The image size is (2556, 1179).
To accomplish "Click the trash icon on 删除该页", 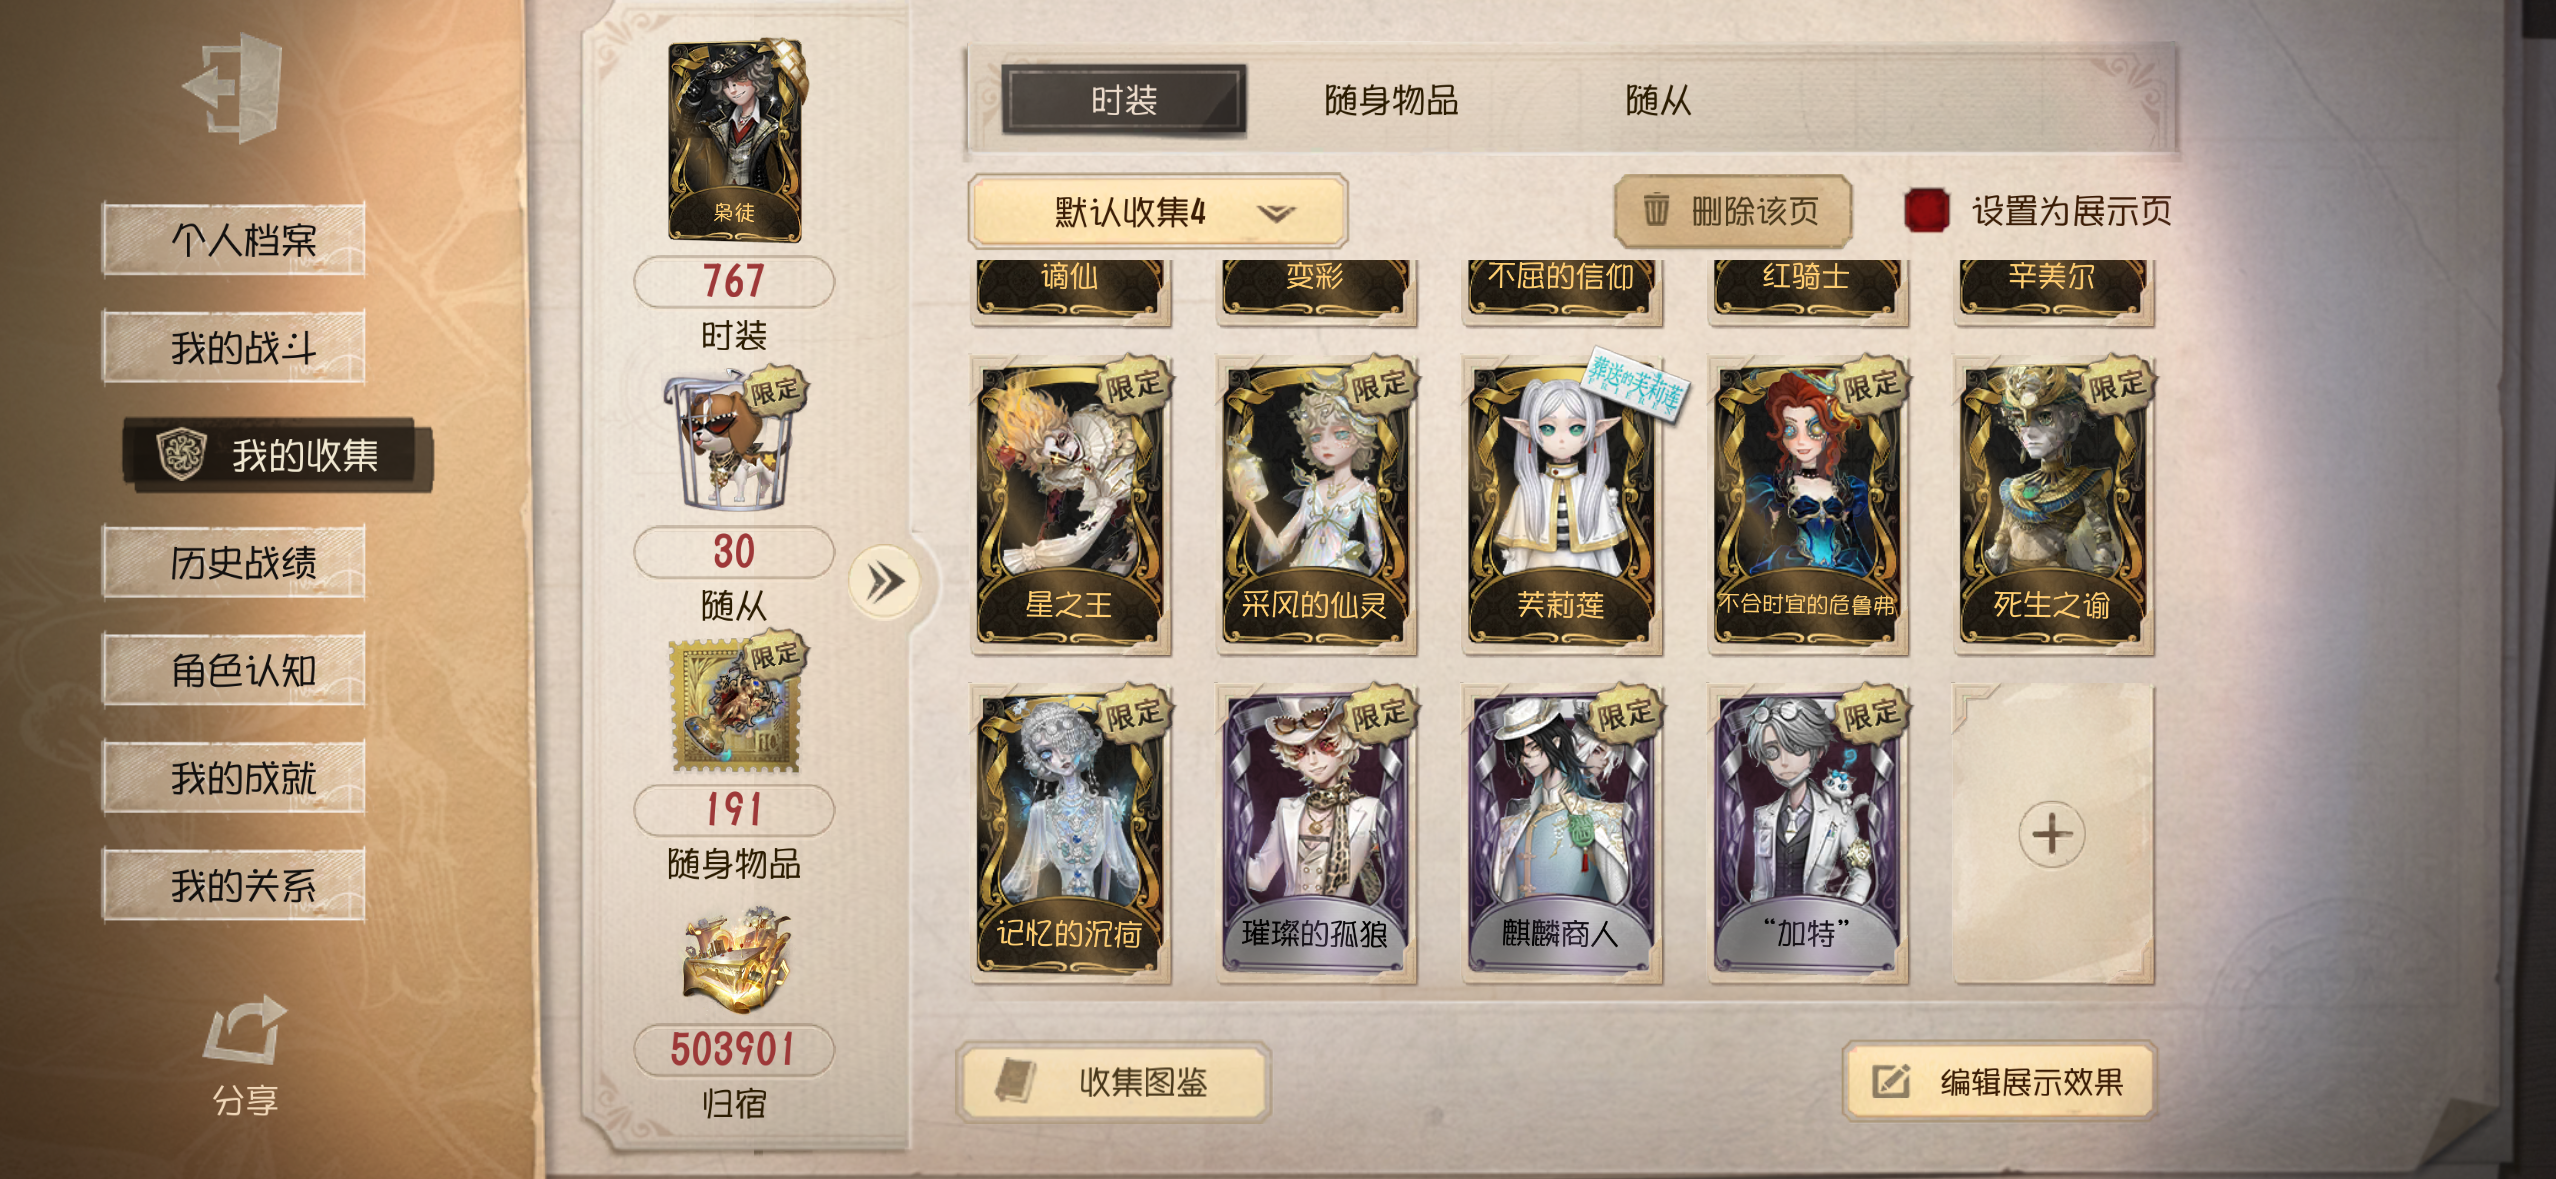I will pyautogui.click(x=1657, y=209).
